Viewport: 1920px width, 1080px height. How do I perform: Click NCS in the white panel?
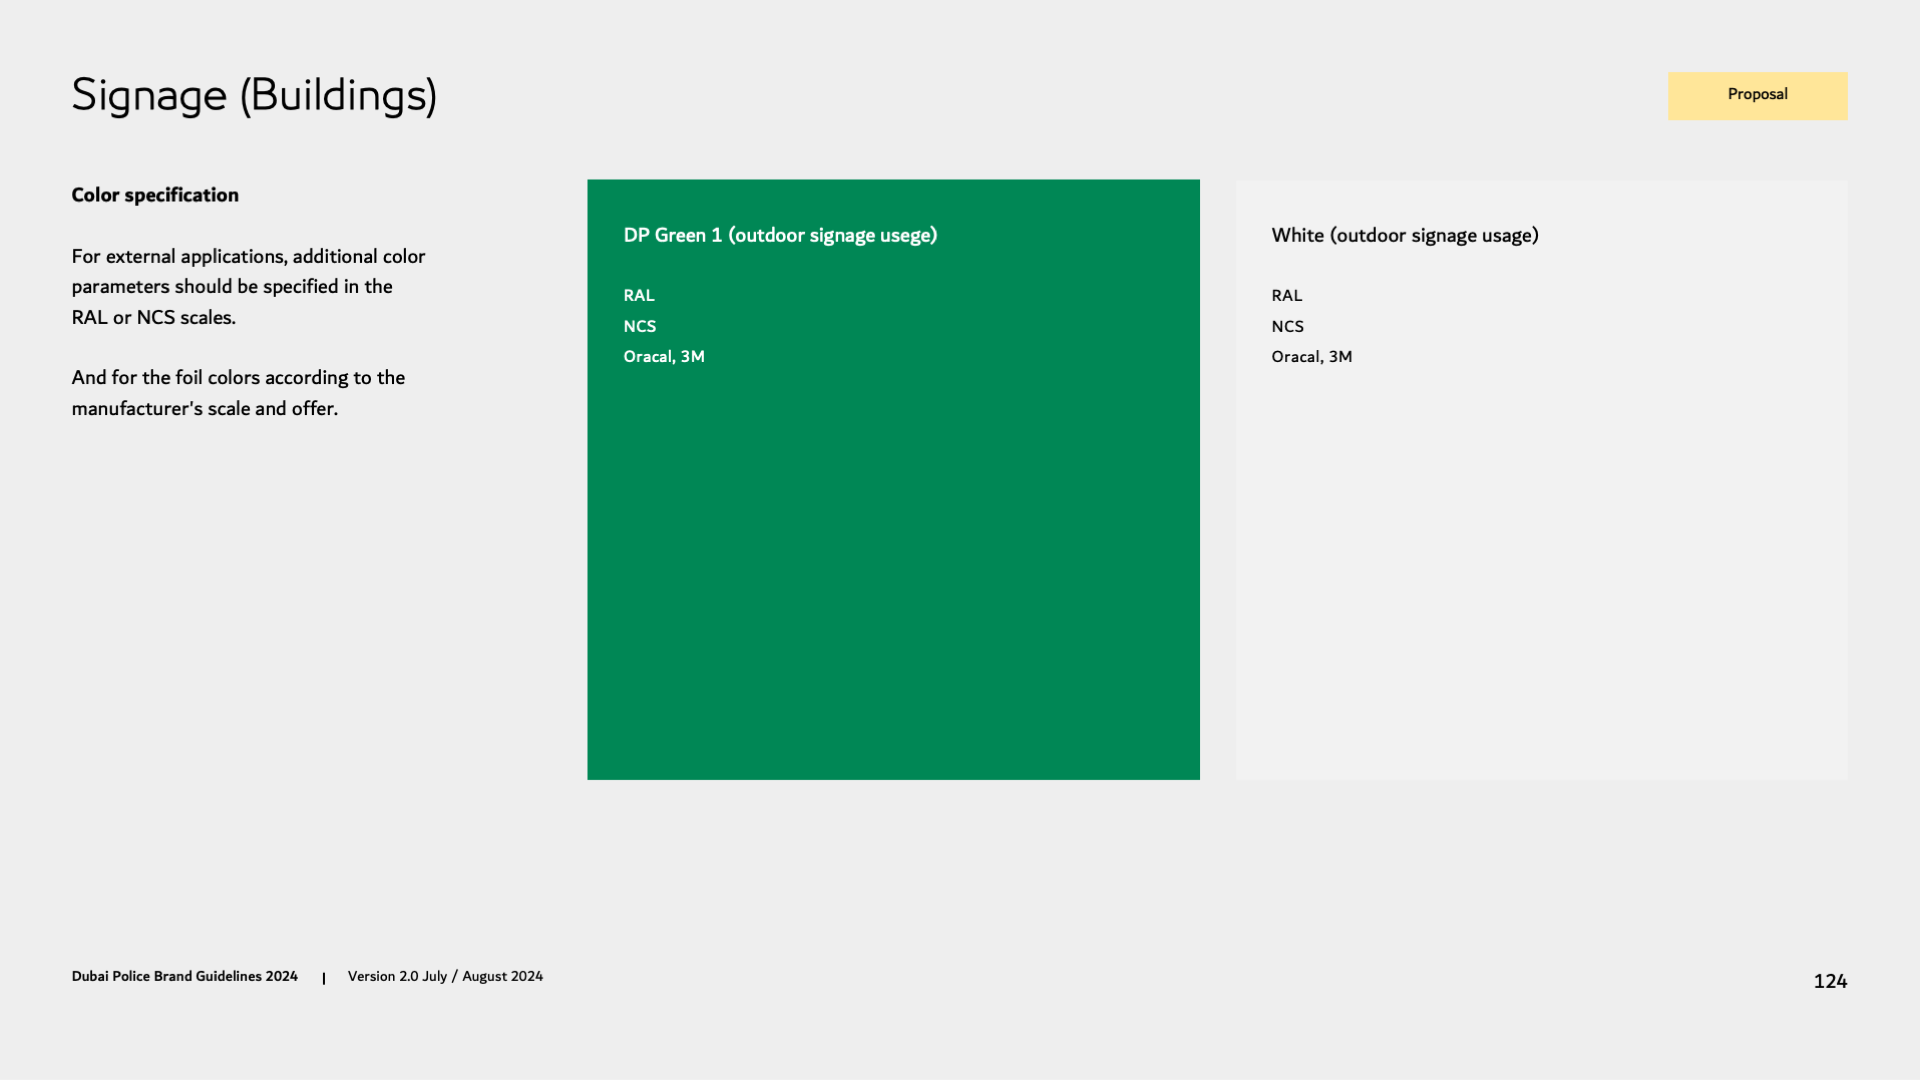[1288, 327]
